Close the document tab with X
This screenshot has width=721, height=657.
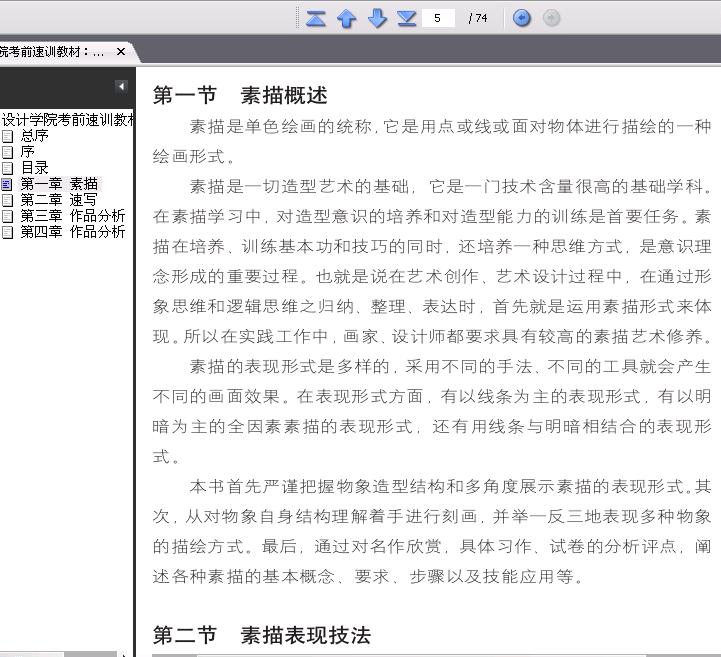click(x=121, y=51)
